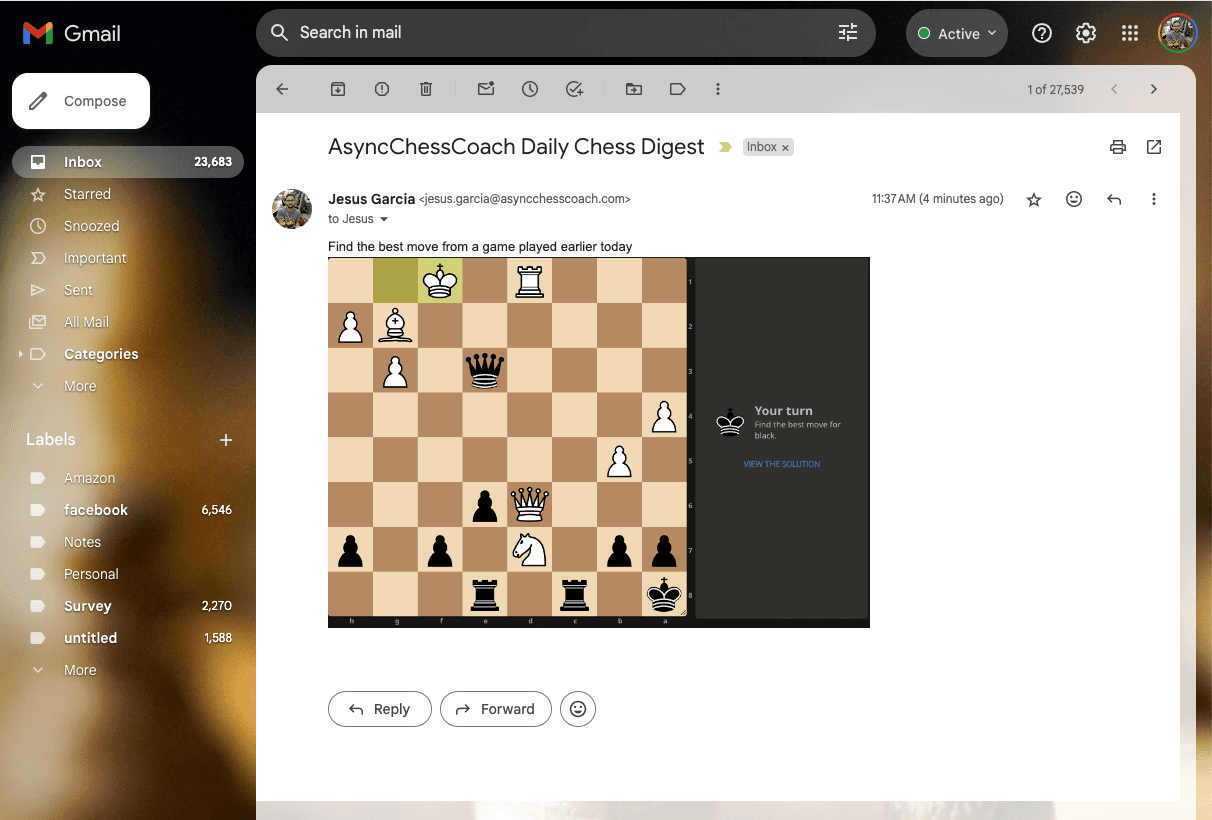The image size is (1212, 820).
Task: Open the Move to folder icon
Action: click(634, 89)
